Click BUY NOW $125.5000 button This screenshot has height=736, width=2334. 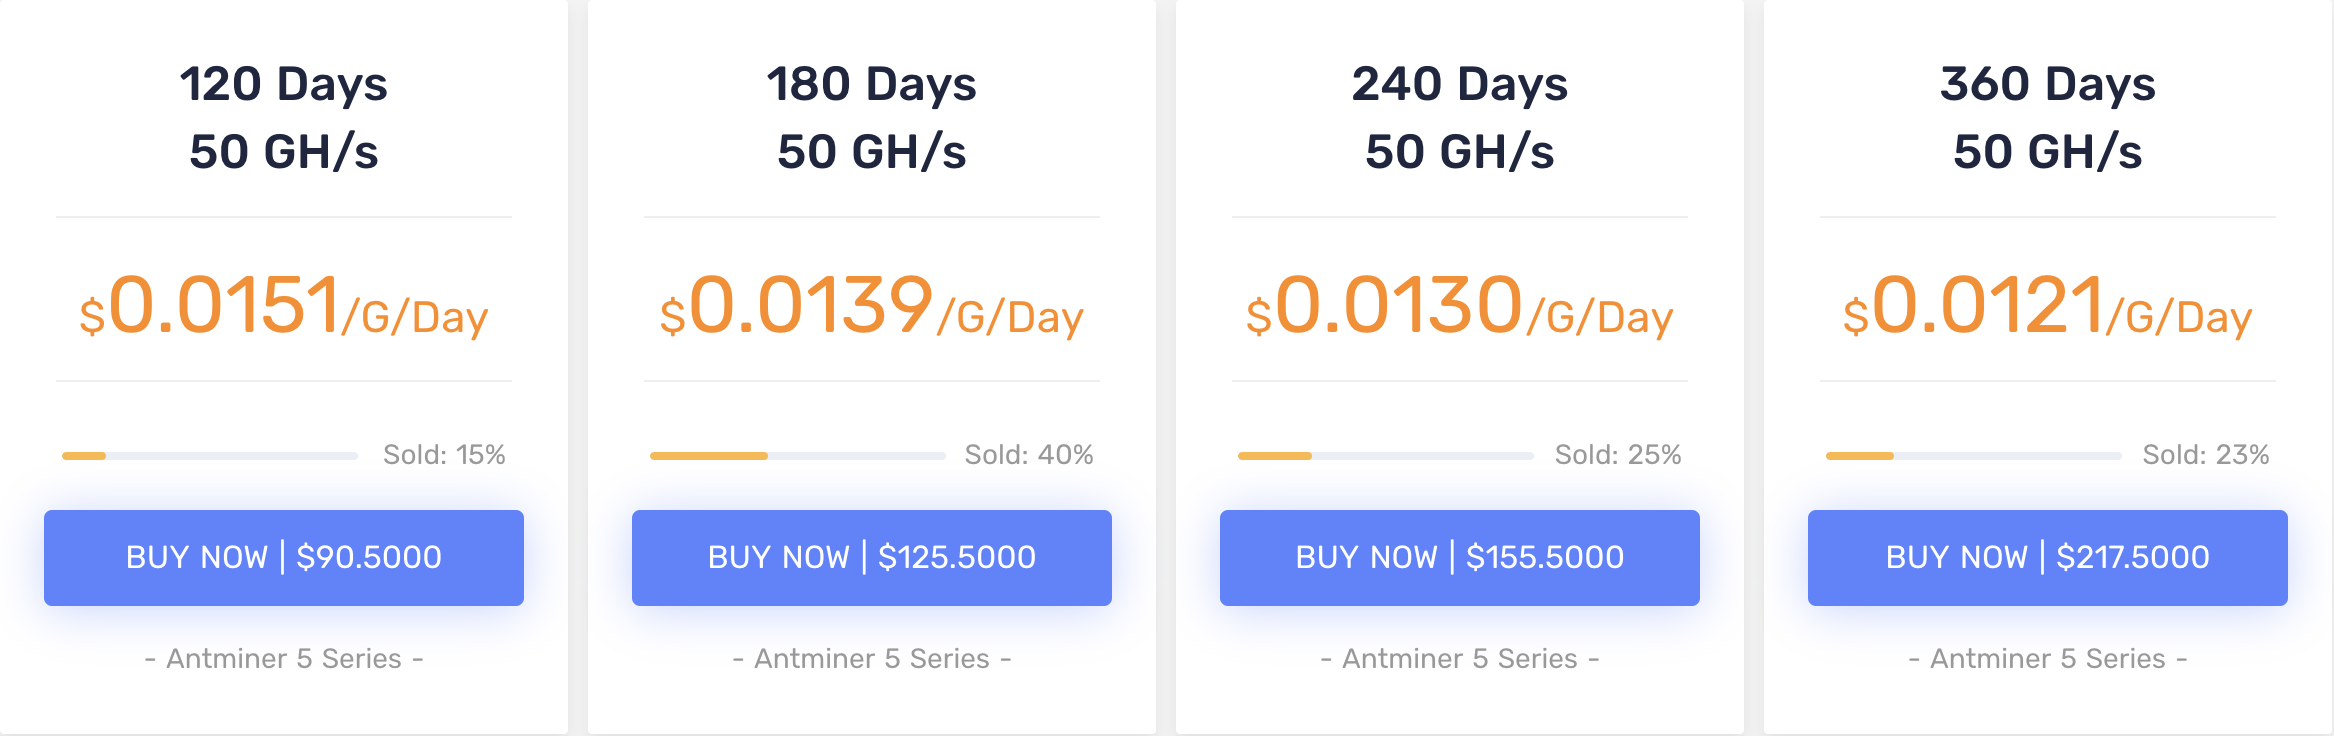click(872, 557)
